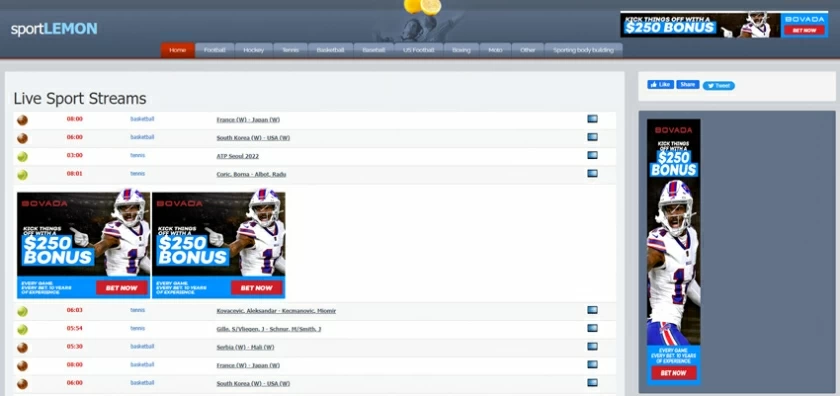Image resolution: width=840 pixels, height=396 pixels.
Task: Open the stream icon for Kovacevic - Kecmanovic match
Action: [592, 310]
